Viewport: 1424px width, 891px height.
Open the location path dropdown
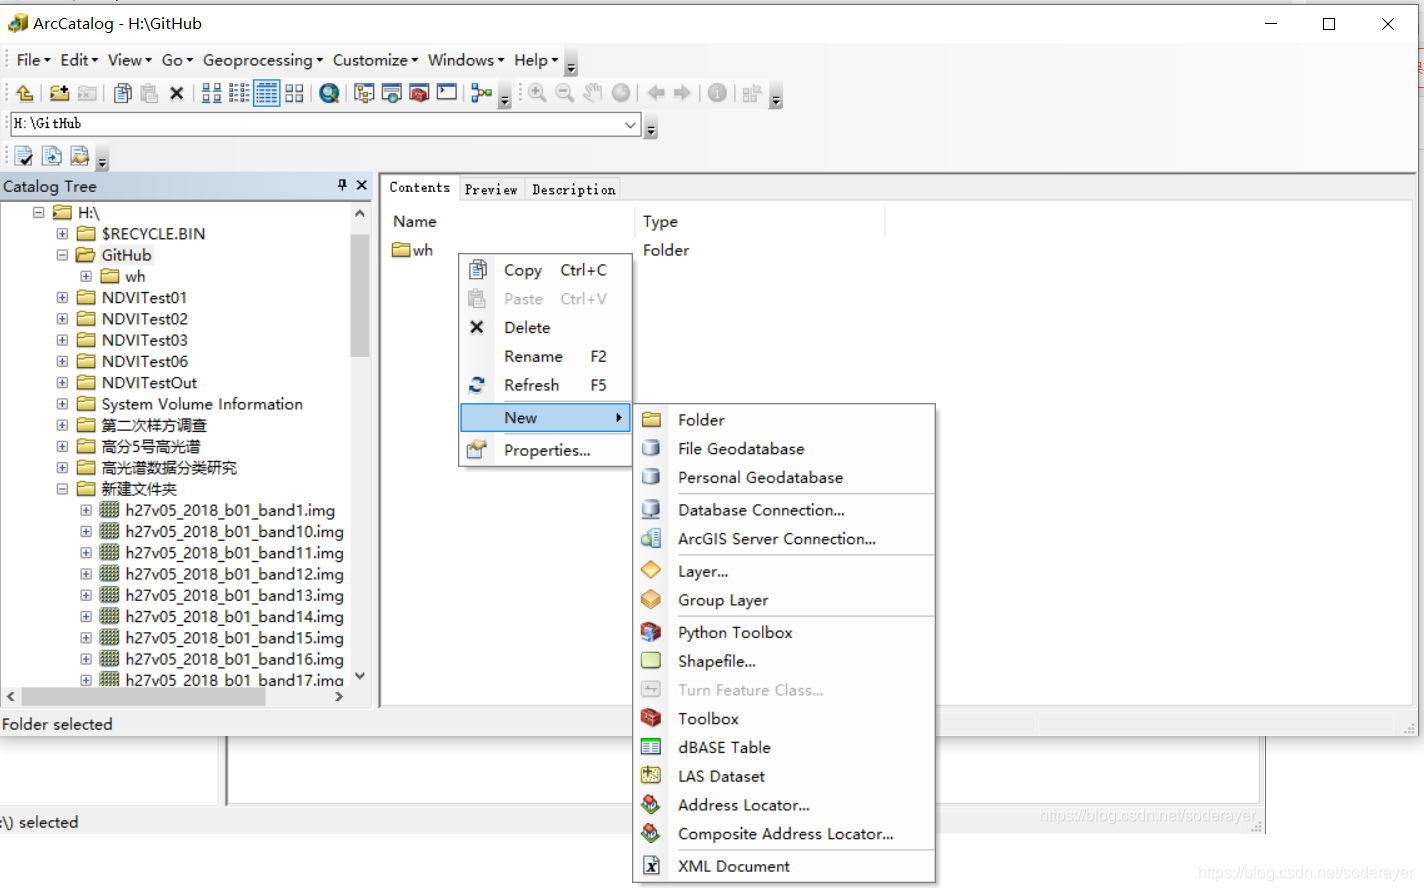pyautogui.click(x=630, y=124)
